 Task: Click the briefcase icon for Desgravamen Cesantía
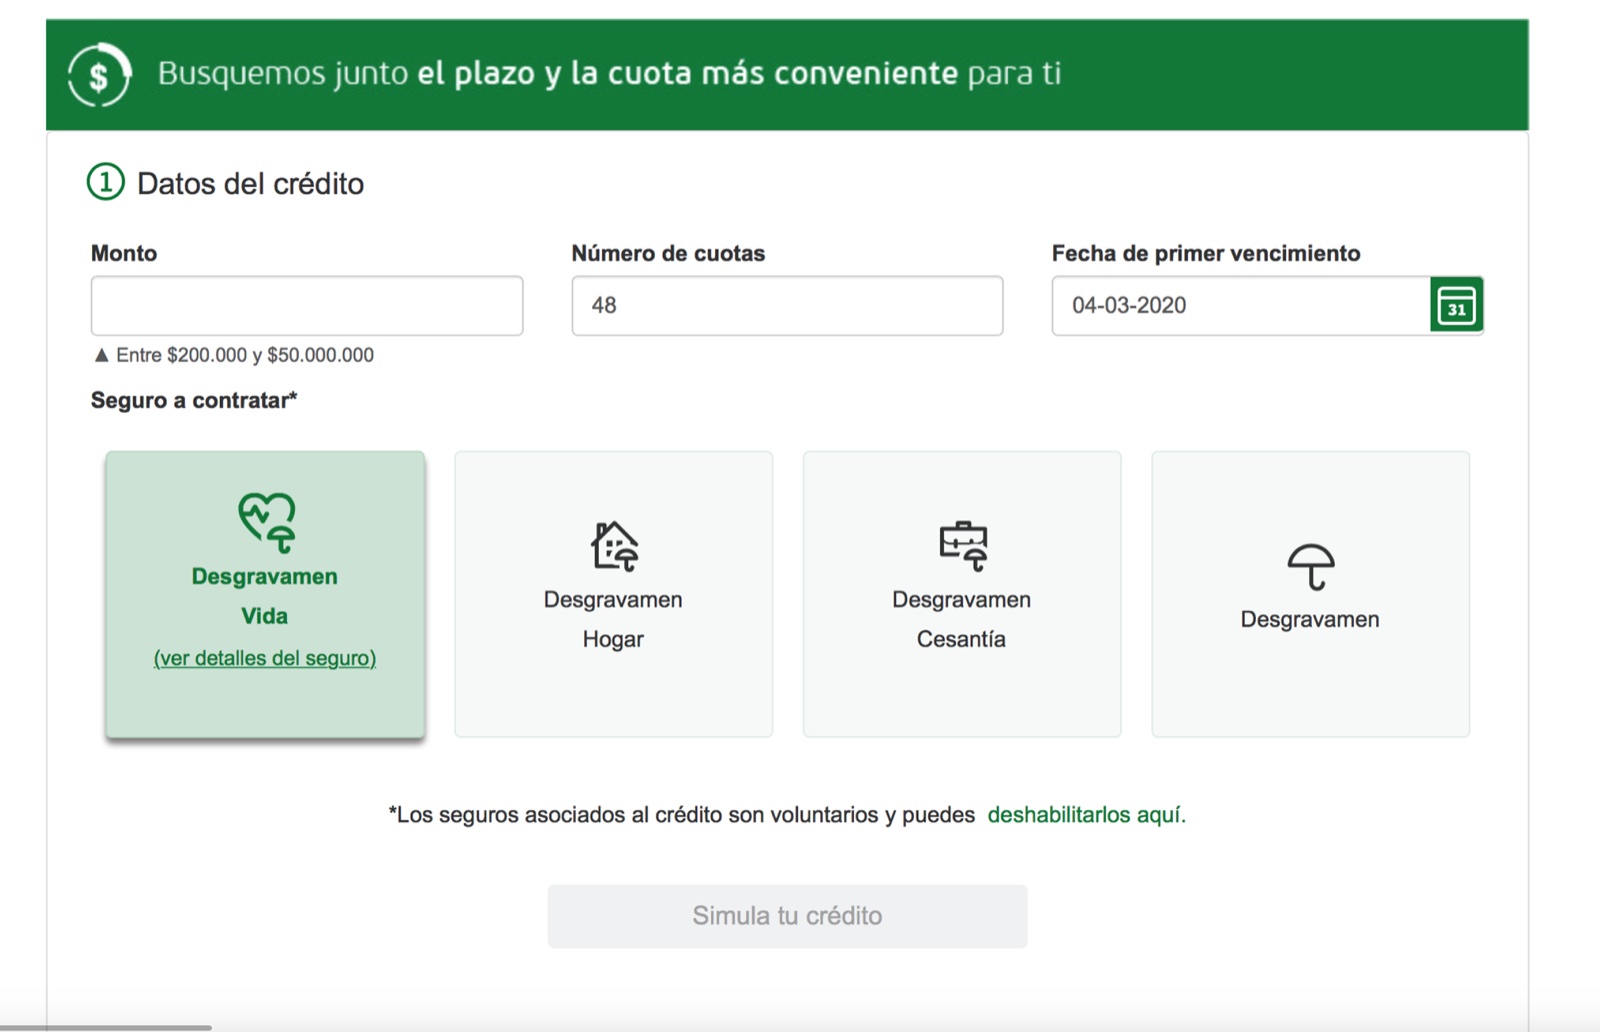click(x=963, y=546)
